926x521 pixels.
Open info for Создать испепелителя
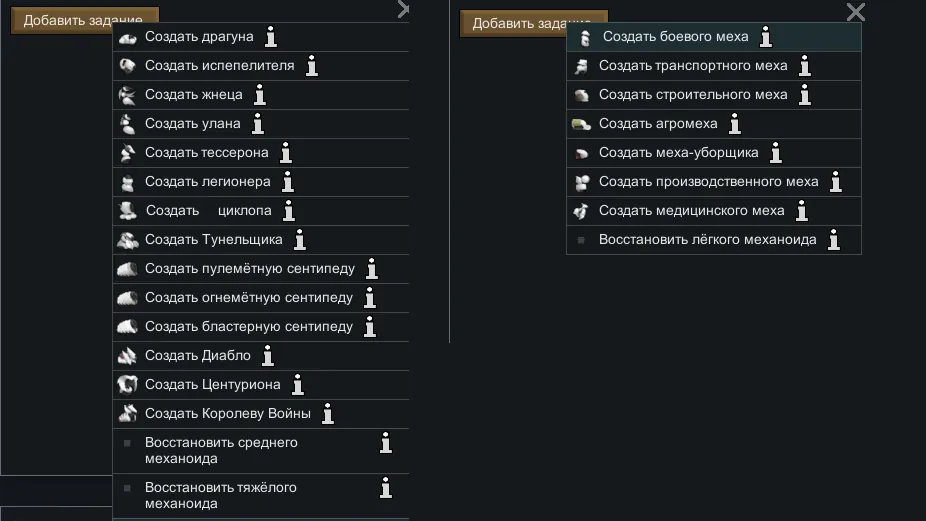pos(311,66)
